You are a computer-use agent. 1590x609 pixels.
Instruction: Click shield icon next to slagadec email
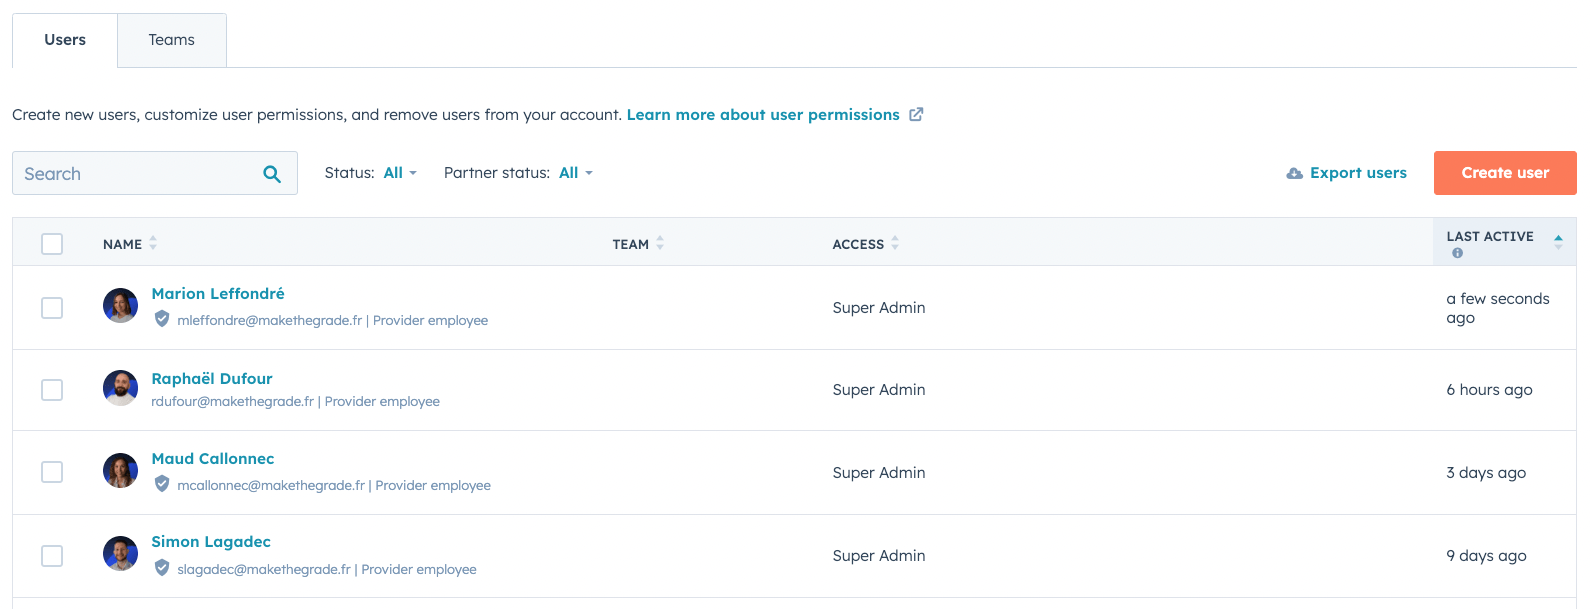[x=162, y=569]
